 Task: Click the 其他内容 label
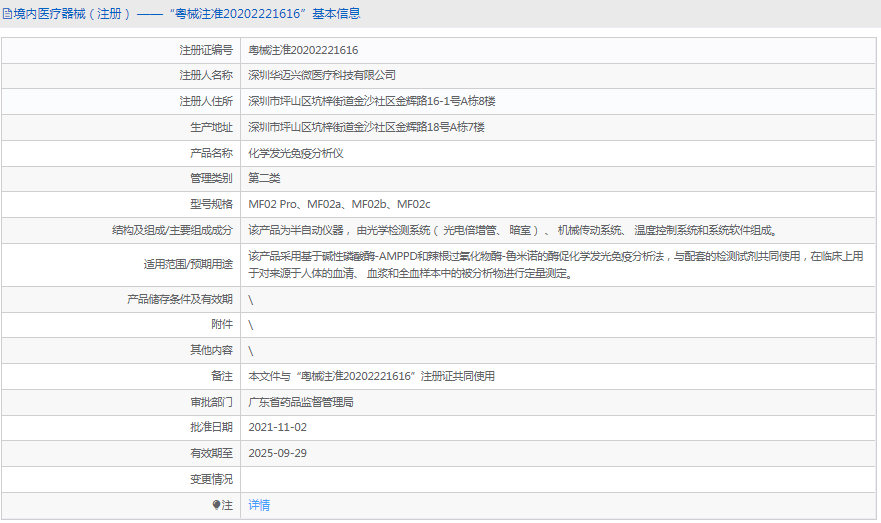[211, 350]
